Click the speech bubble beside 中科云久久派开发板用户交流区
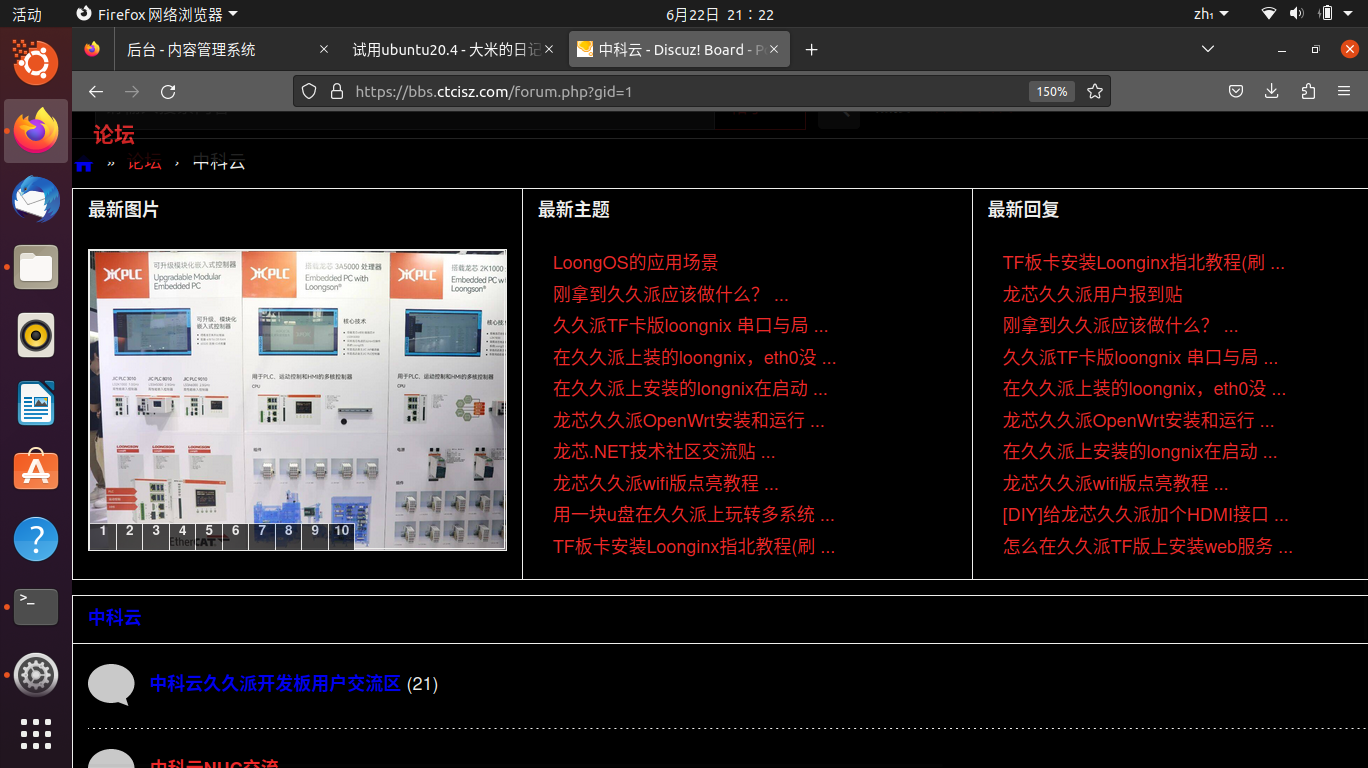 pyautogui.click(x=111, y=684)
